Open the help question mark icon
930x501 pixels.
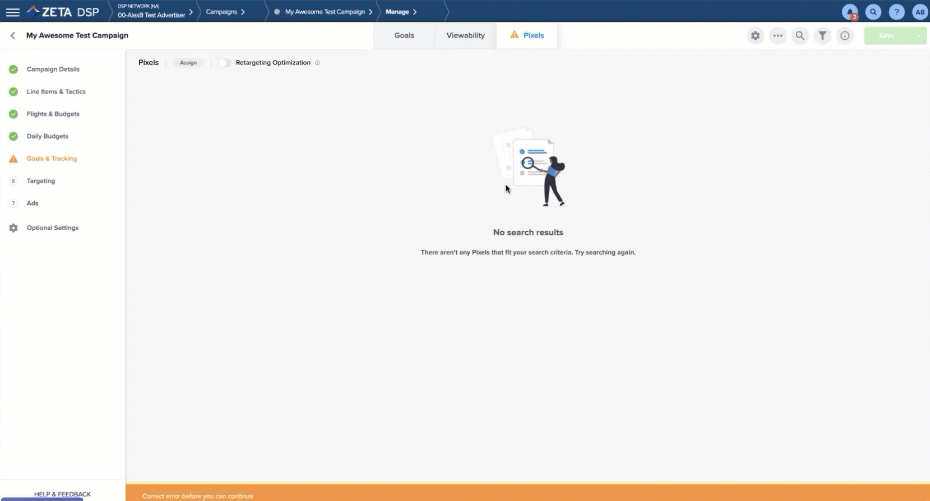[x=896, y=12]
